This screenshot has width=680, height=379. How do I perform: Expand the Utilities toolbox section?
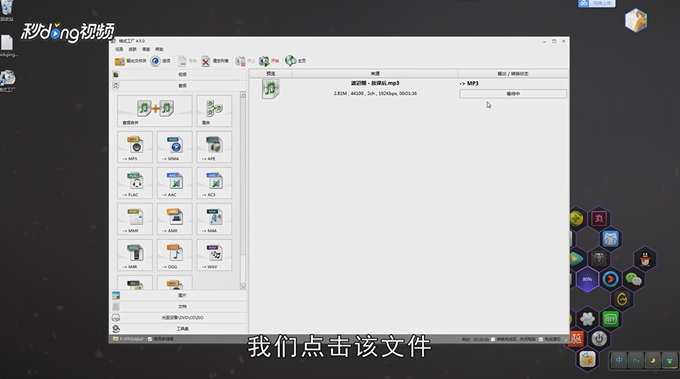click(x=179, y=329)
